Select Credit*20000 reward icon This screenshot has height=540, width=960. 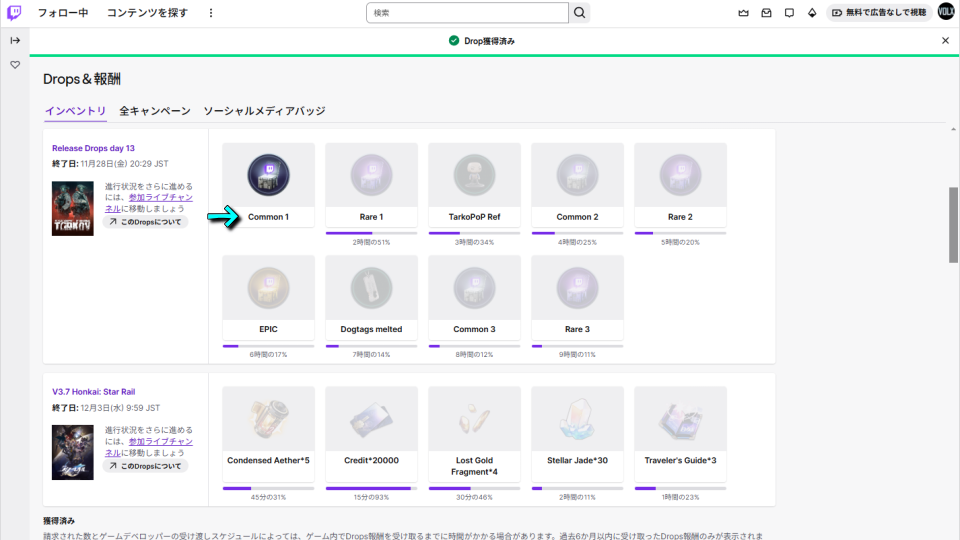click(372, 419)
